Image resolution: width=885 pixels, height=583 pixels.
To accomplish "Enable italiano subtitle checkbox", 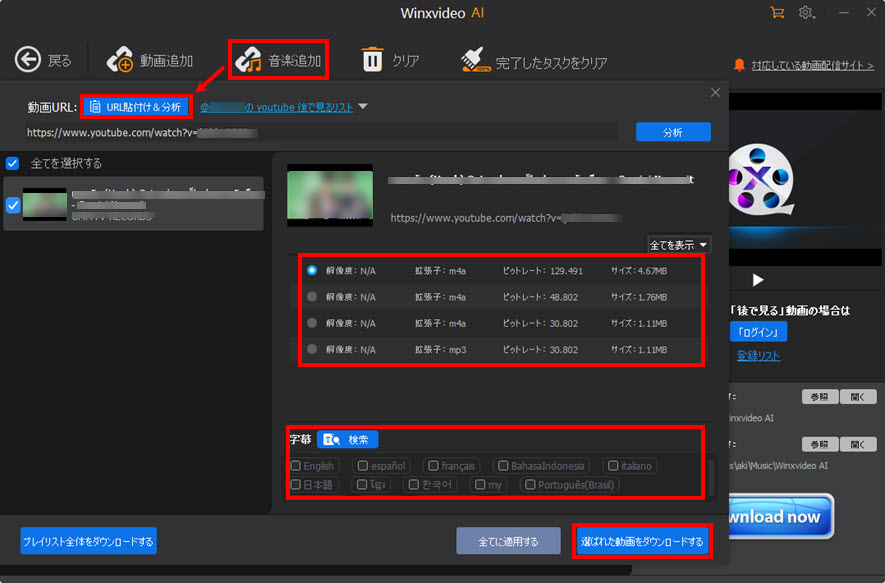I will [612, 466].
